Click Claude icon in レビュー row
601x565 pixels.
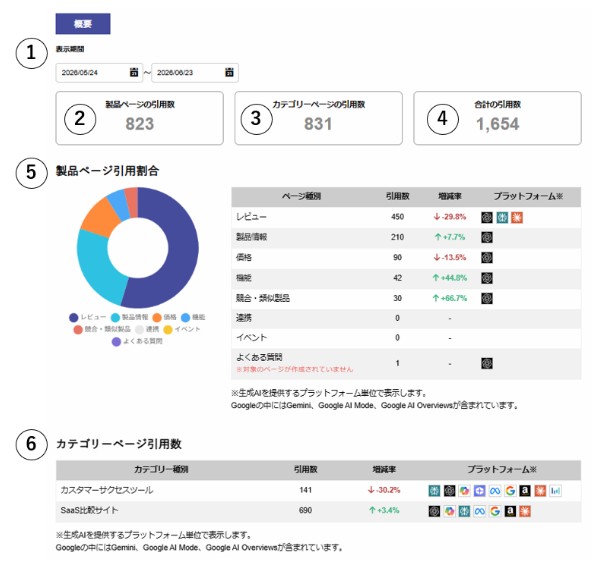coord(517,217)
